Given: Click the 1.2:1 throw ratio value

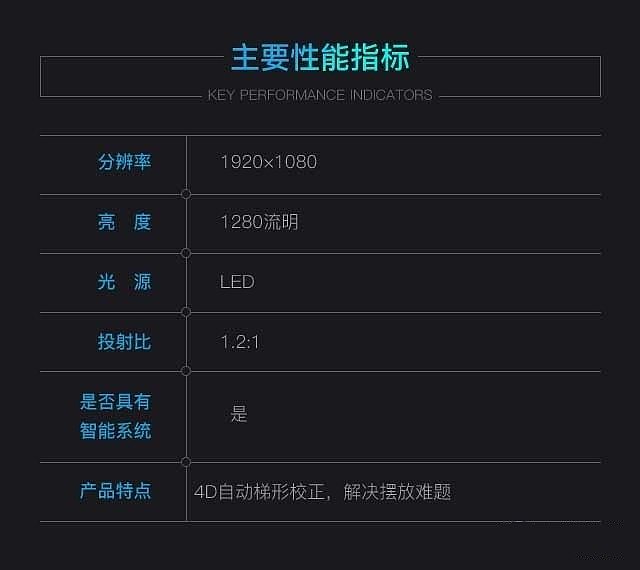Looking at the screenshot, I should click(x=240, y=342).
